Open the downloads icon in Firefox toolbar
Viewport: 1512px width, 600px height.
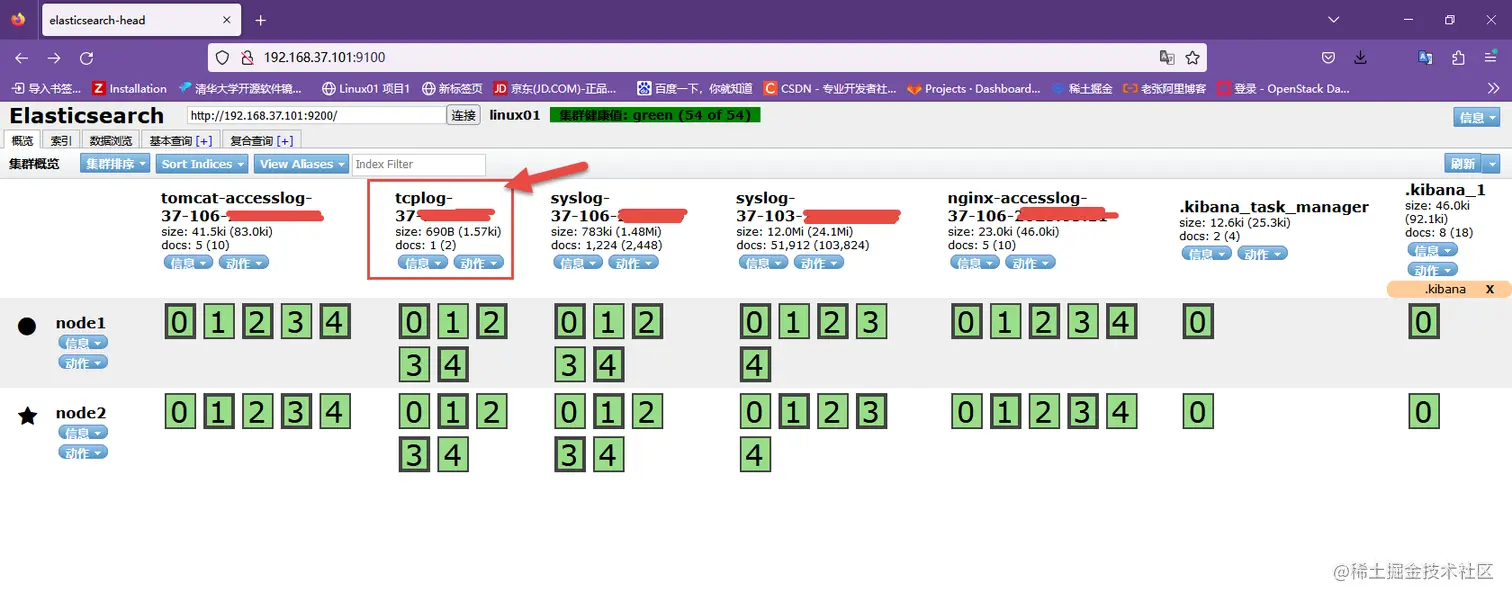coord(1360,58)
